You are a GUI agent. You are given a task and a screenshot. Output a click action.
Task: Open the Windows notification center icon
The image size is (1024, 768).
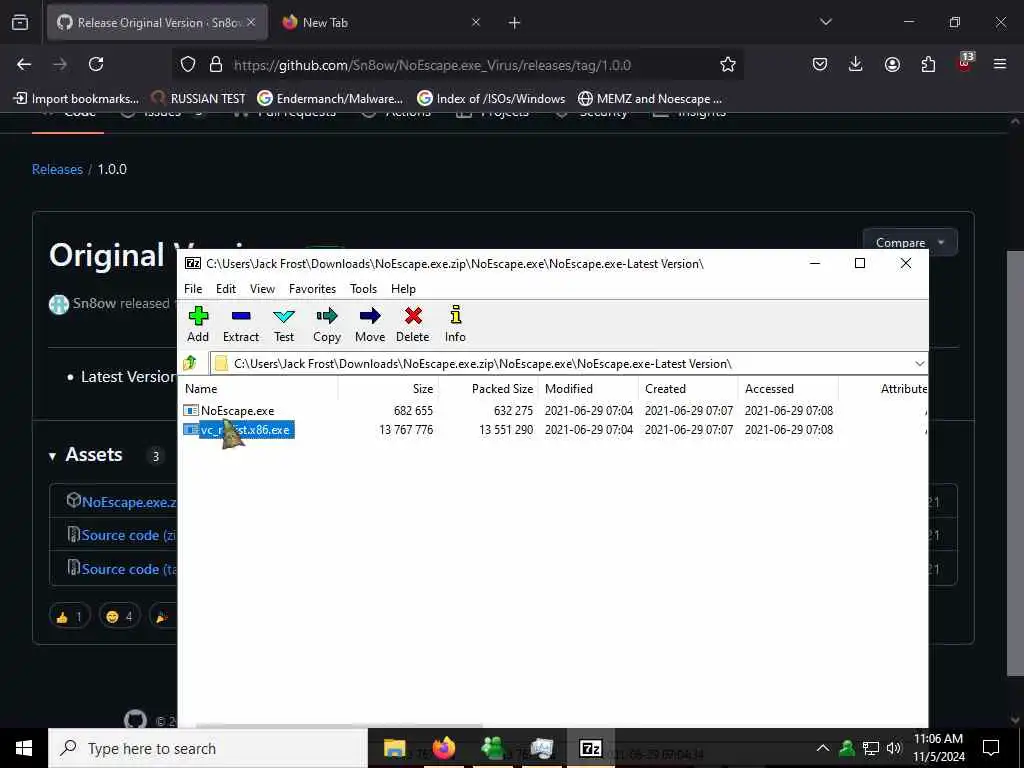click(991, 748)
